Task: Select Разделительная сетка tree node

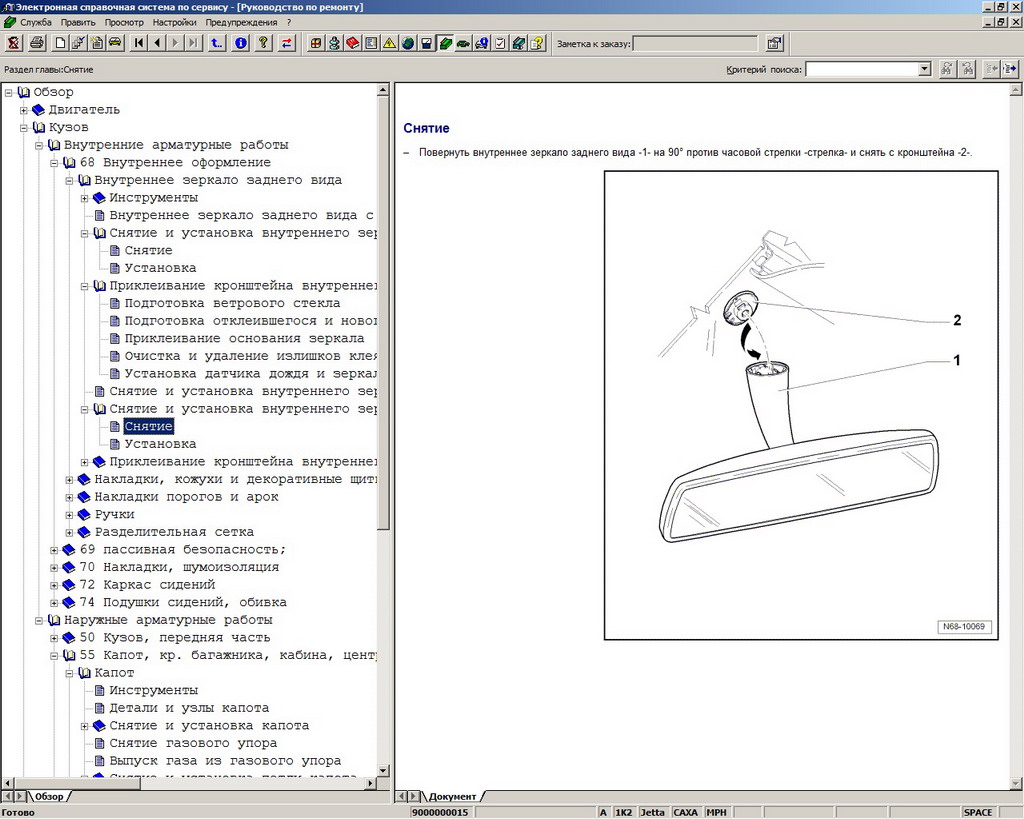Action: click(x=174, y=532)
